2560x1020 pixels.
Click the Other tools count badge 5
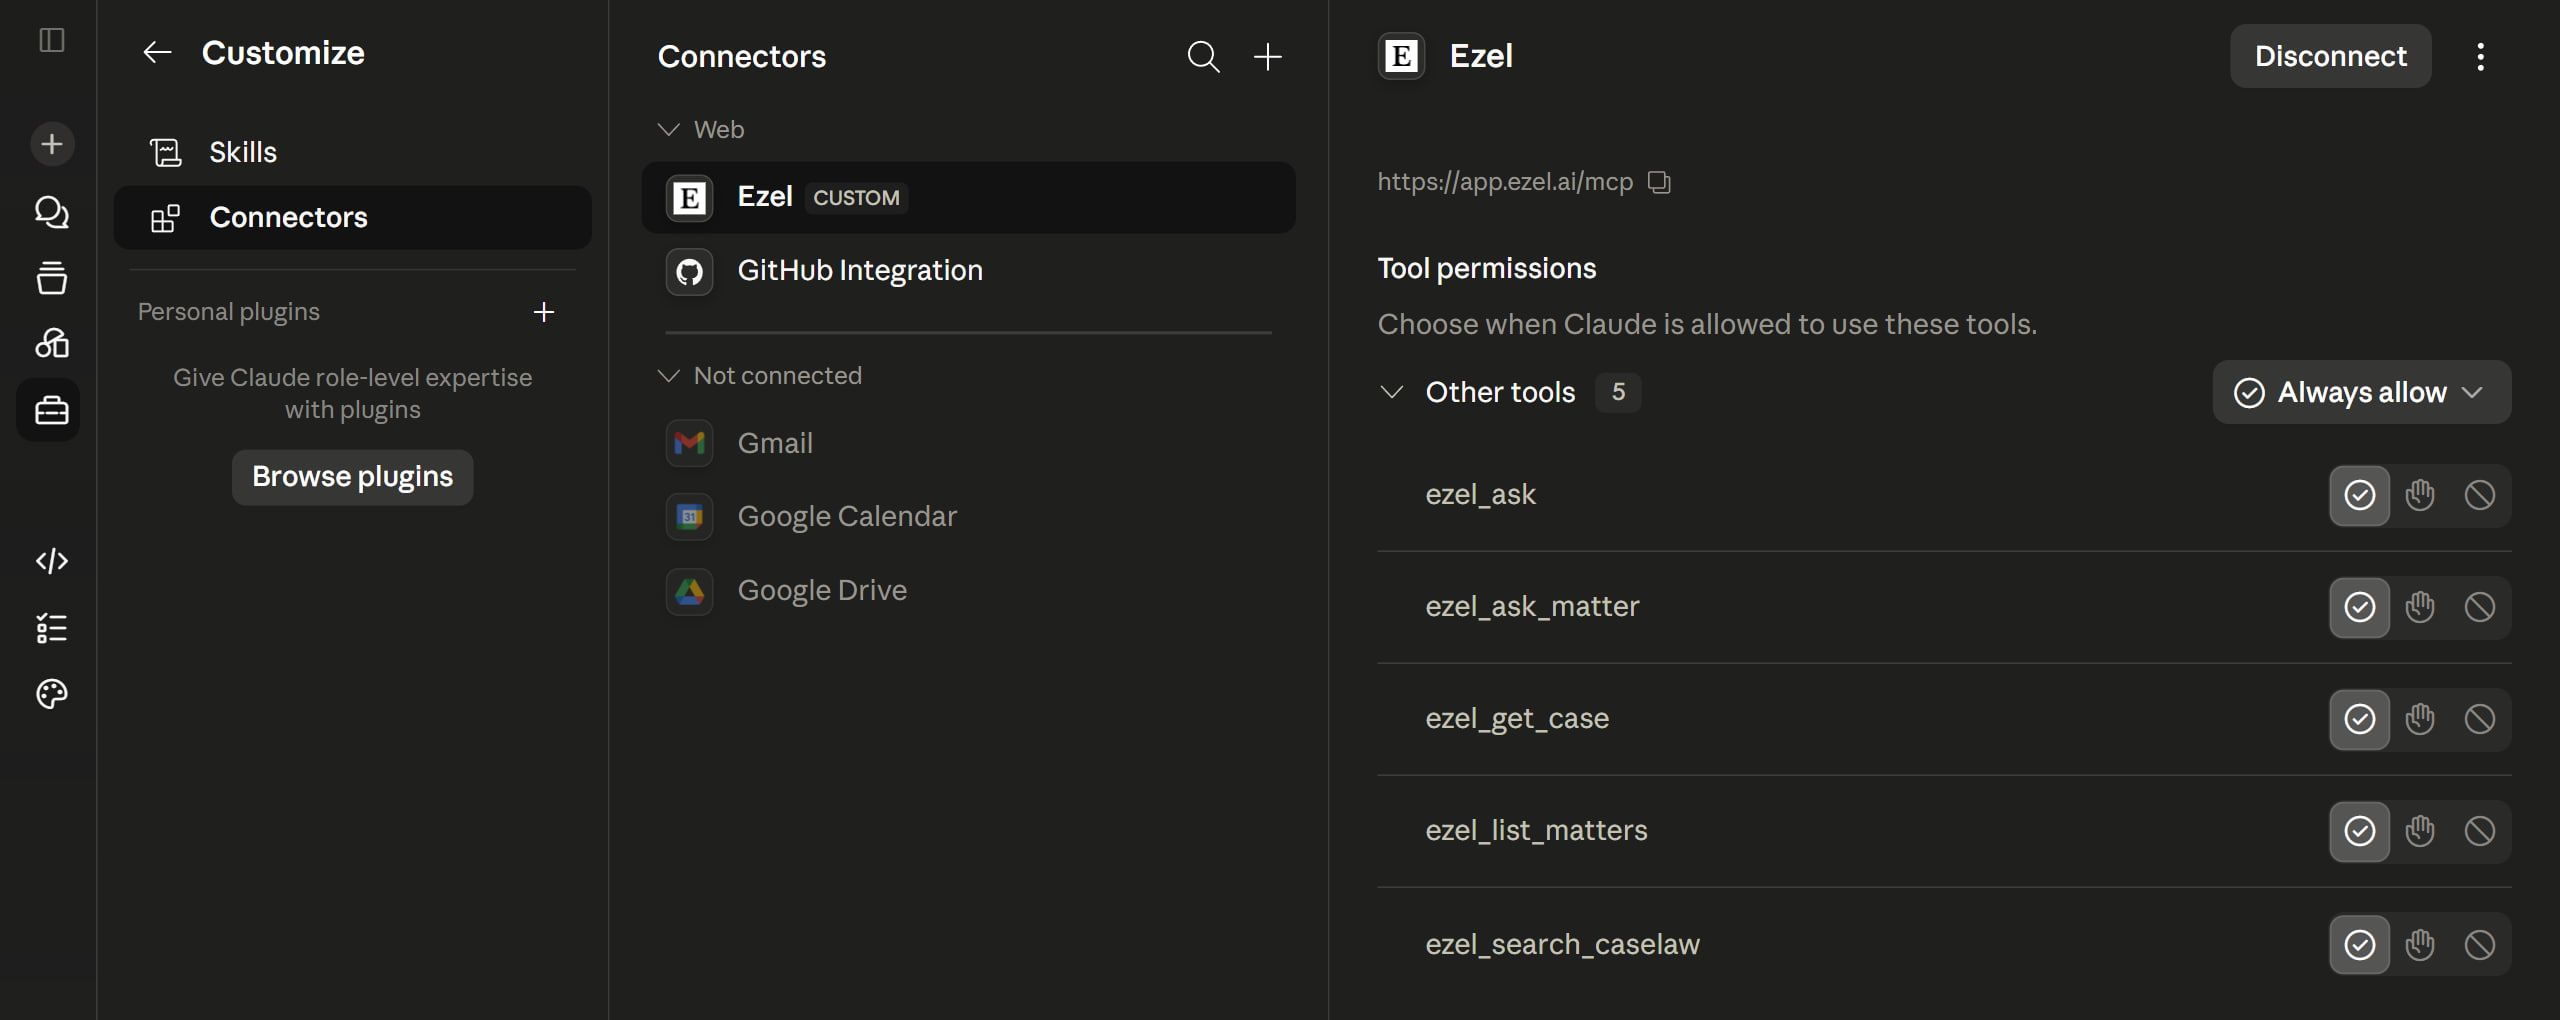pyautogui.click(x=1618, y=392)
